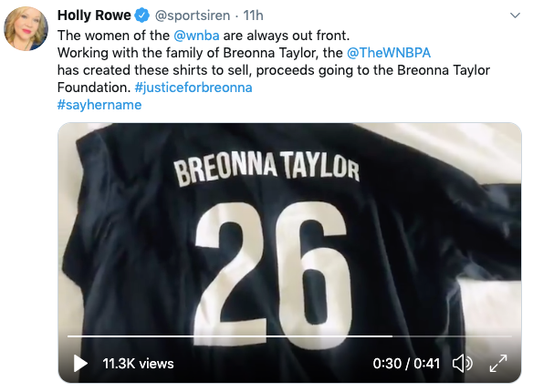
Task: Click the 11.3K views counter
Action: 138,364
